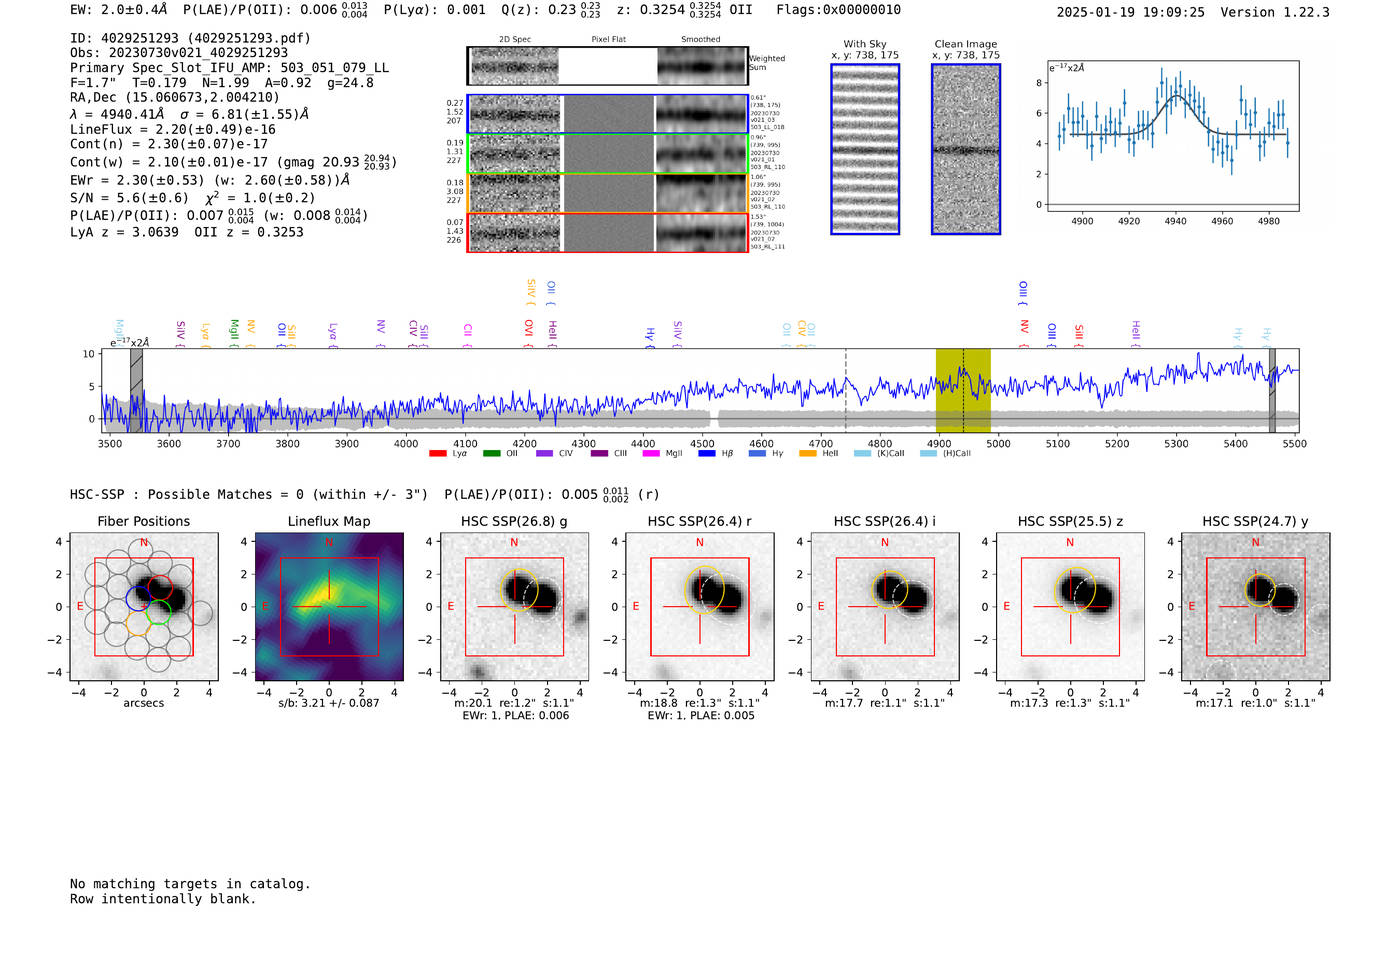Click 'No matching targets in catalog.' text

190,884
